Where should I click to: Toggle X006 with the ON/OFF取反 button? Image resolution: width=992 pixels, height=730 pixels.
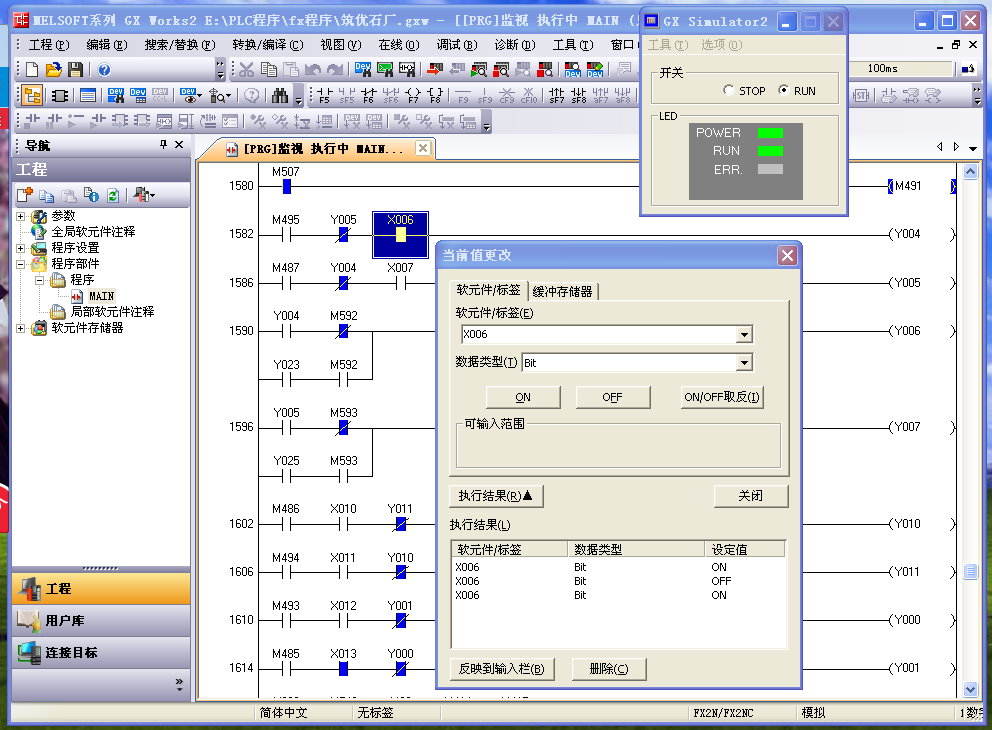click(722, 397)
